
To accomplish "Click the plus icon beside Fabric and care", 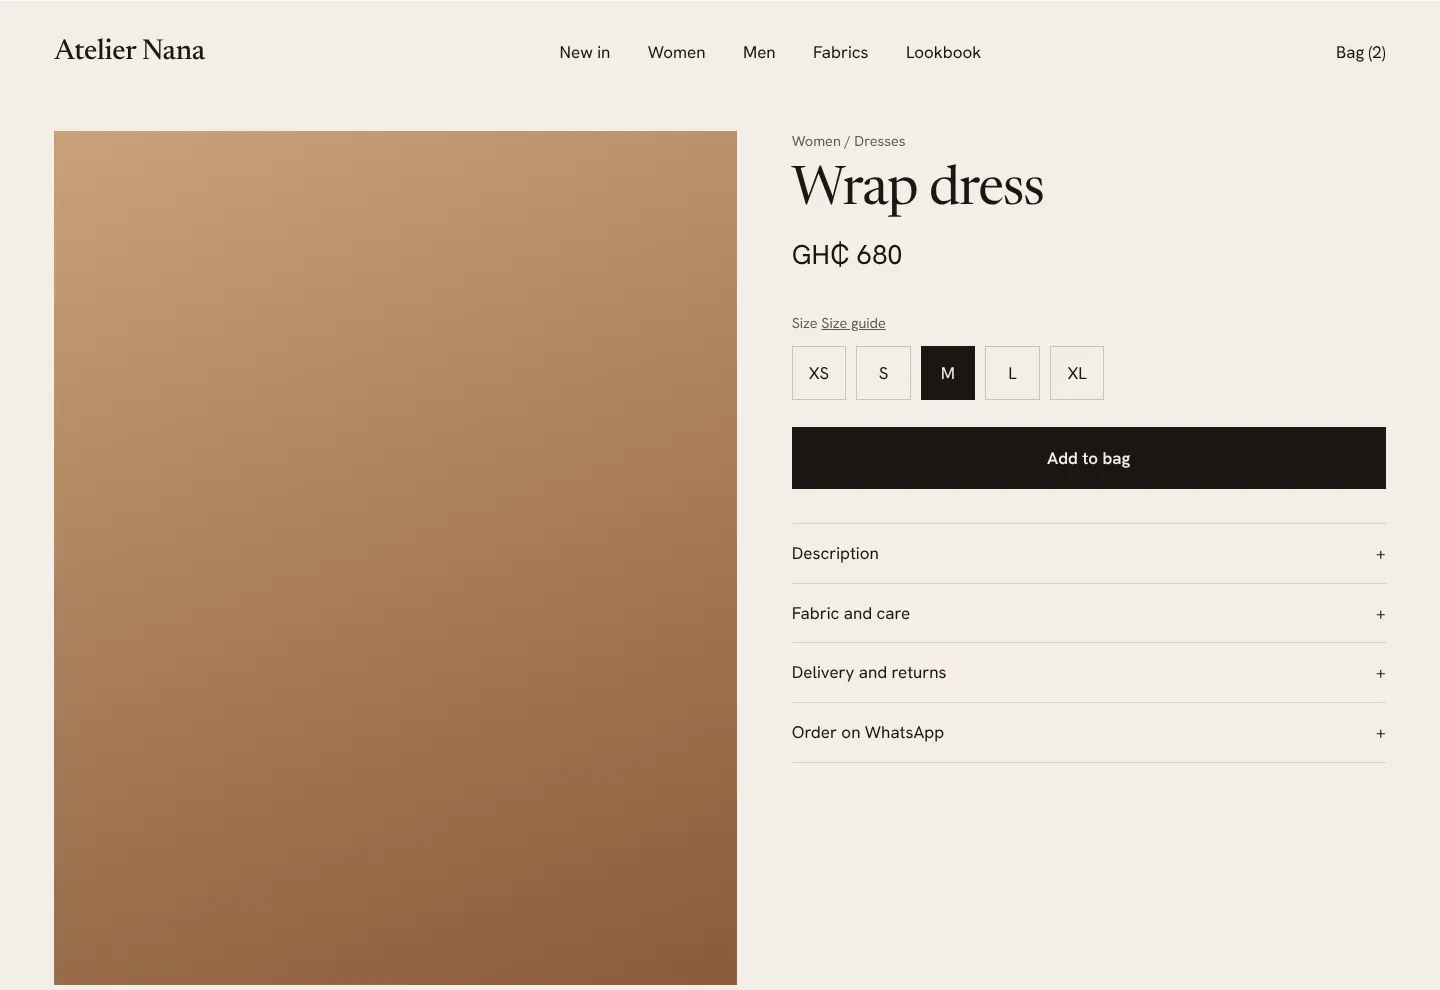I will 1380,614.
